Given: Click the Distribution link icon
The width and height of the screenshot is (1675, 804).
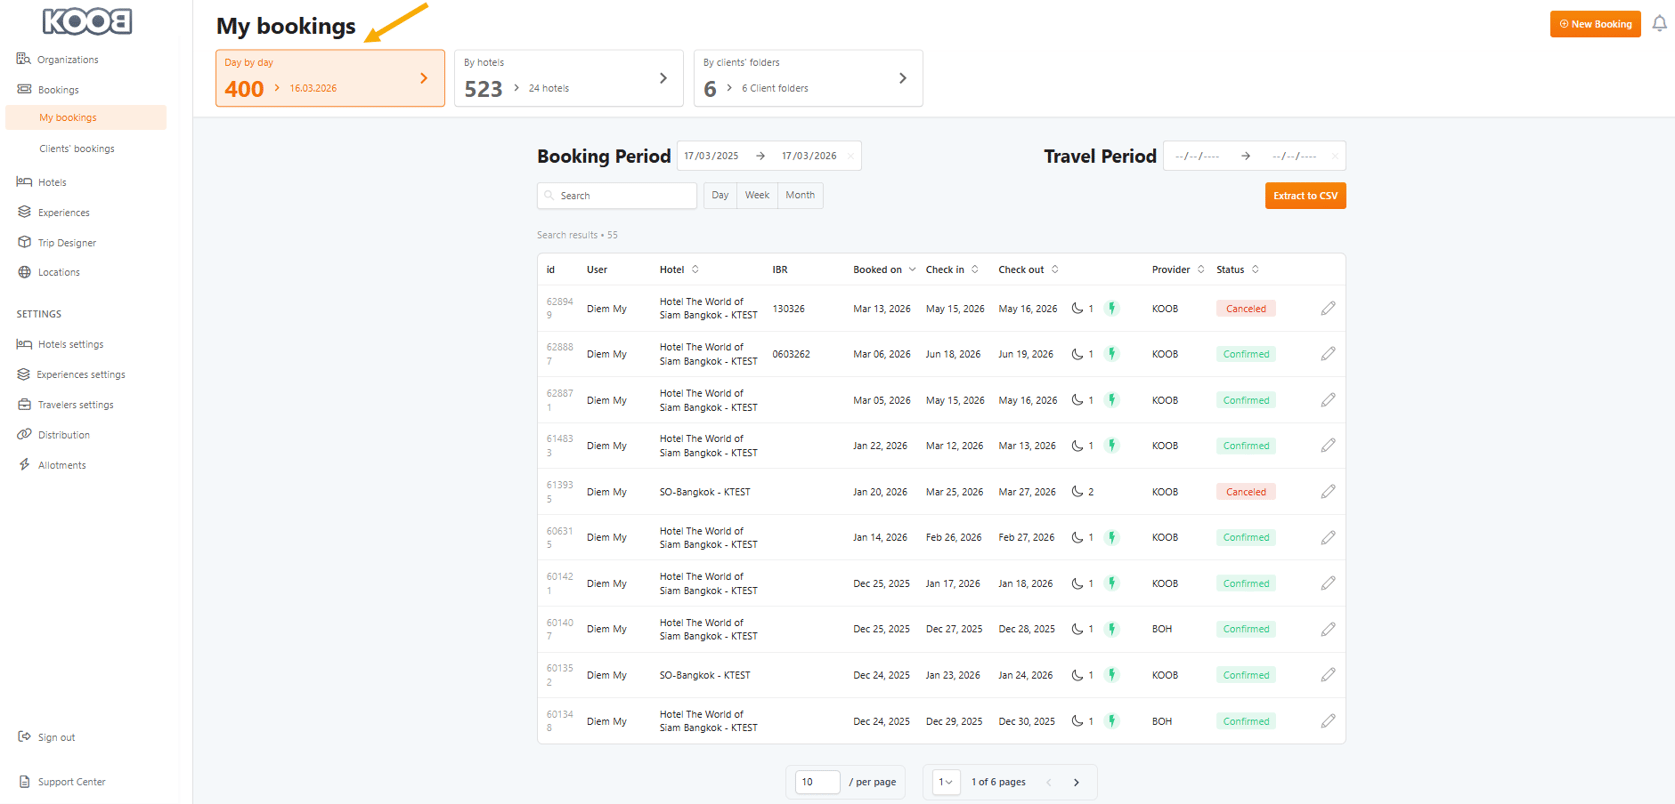Looking at the screenshot, I should pyautogui.click(x=24, y=435).
